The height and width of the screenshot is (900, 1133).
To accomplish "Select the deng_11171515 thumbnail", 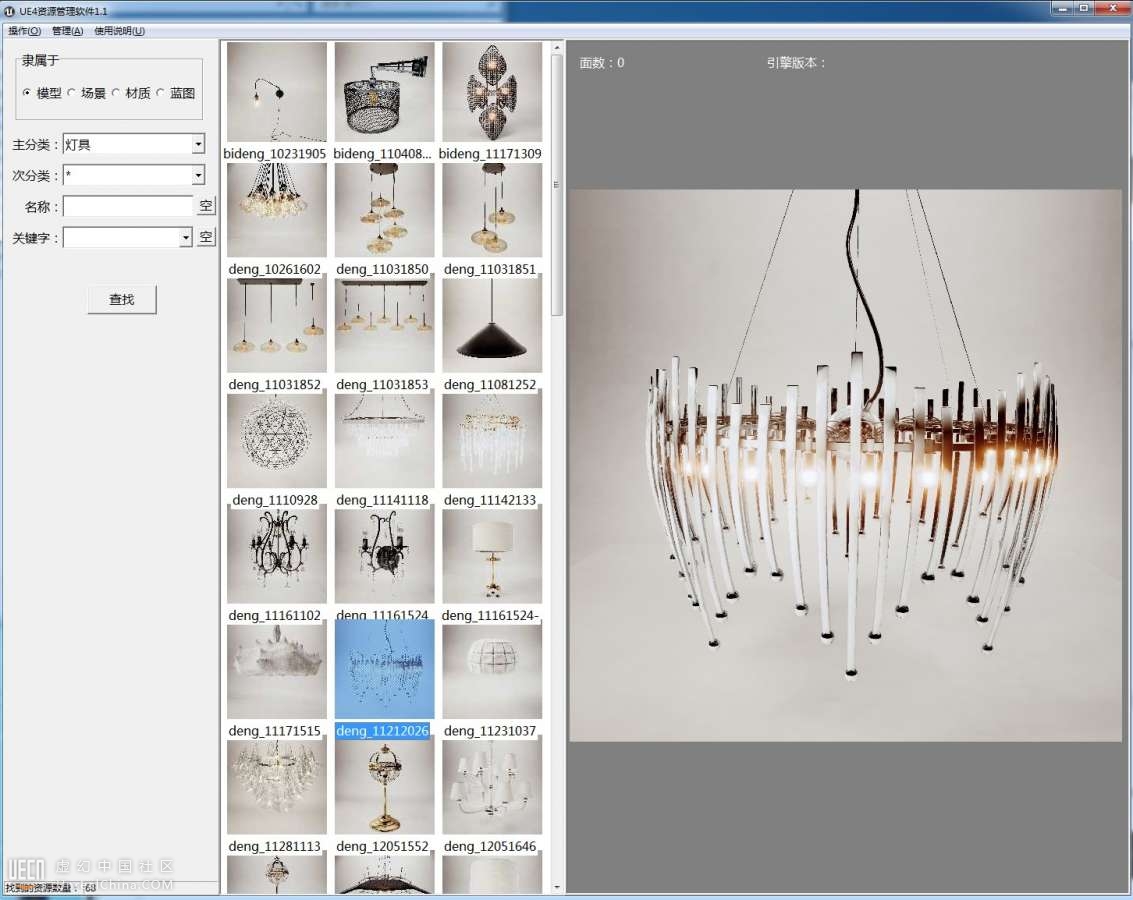I will click(276, 672).
